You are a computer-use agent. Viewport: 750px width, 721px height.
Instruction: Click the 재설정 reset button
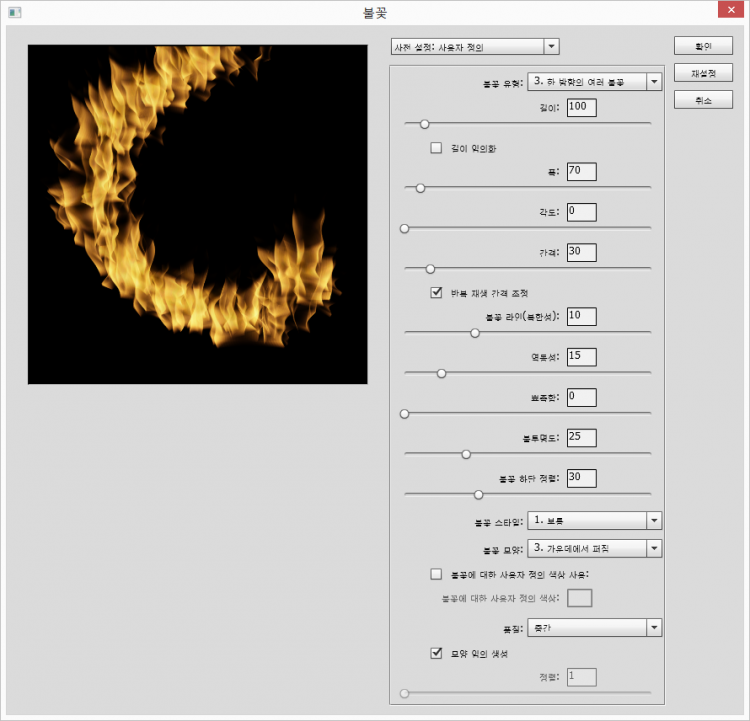click(703, 73)
